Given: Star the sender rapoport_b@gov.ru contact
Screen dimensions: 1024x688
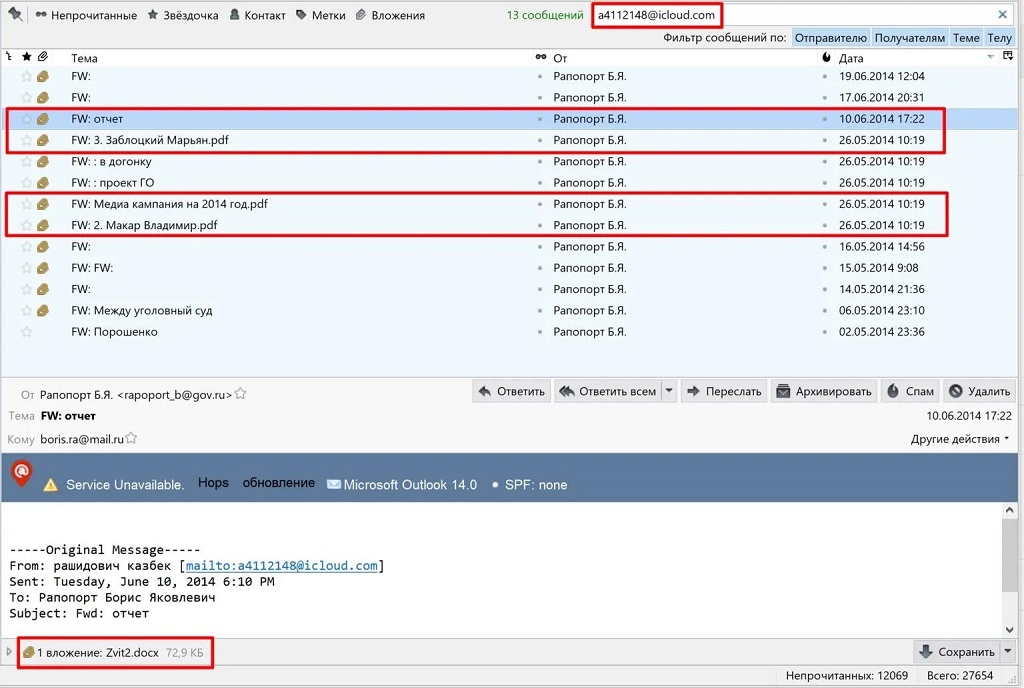Looking at the screenshot, I should (240, 394).
